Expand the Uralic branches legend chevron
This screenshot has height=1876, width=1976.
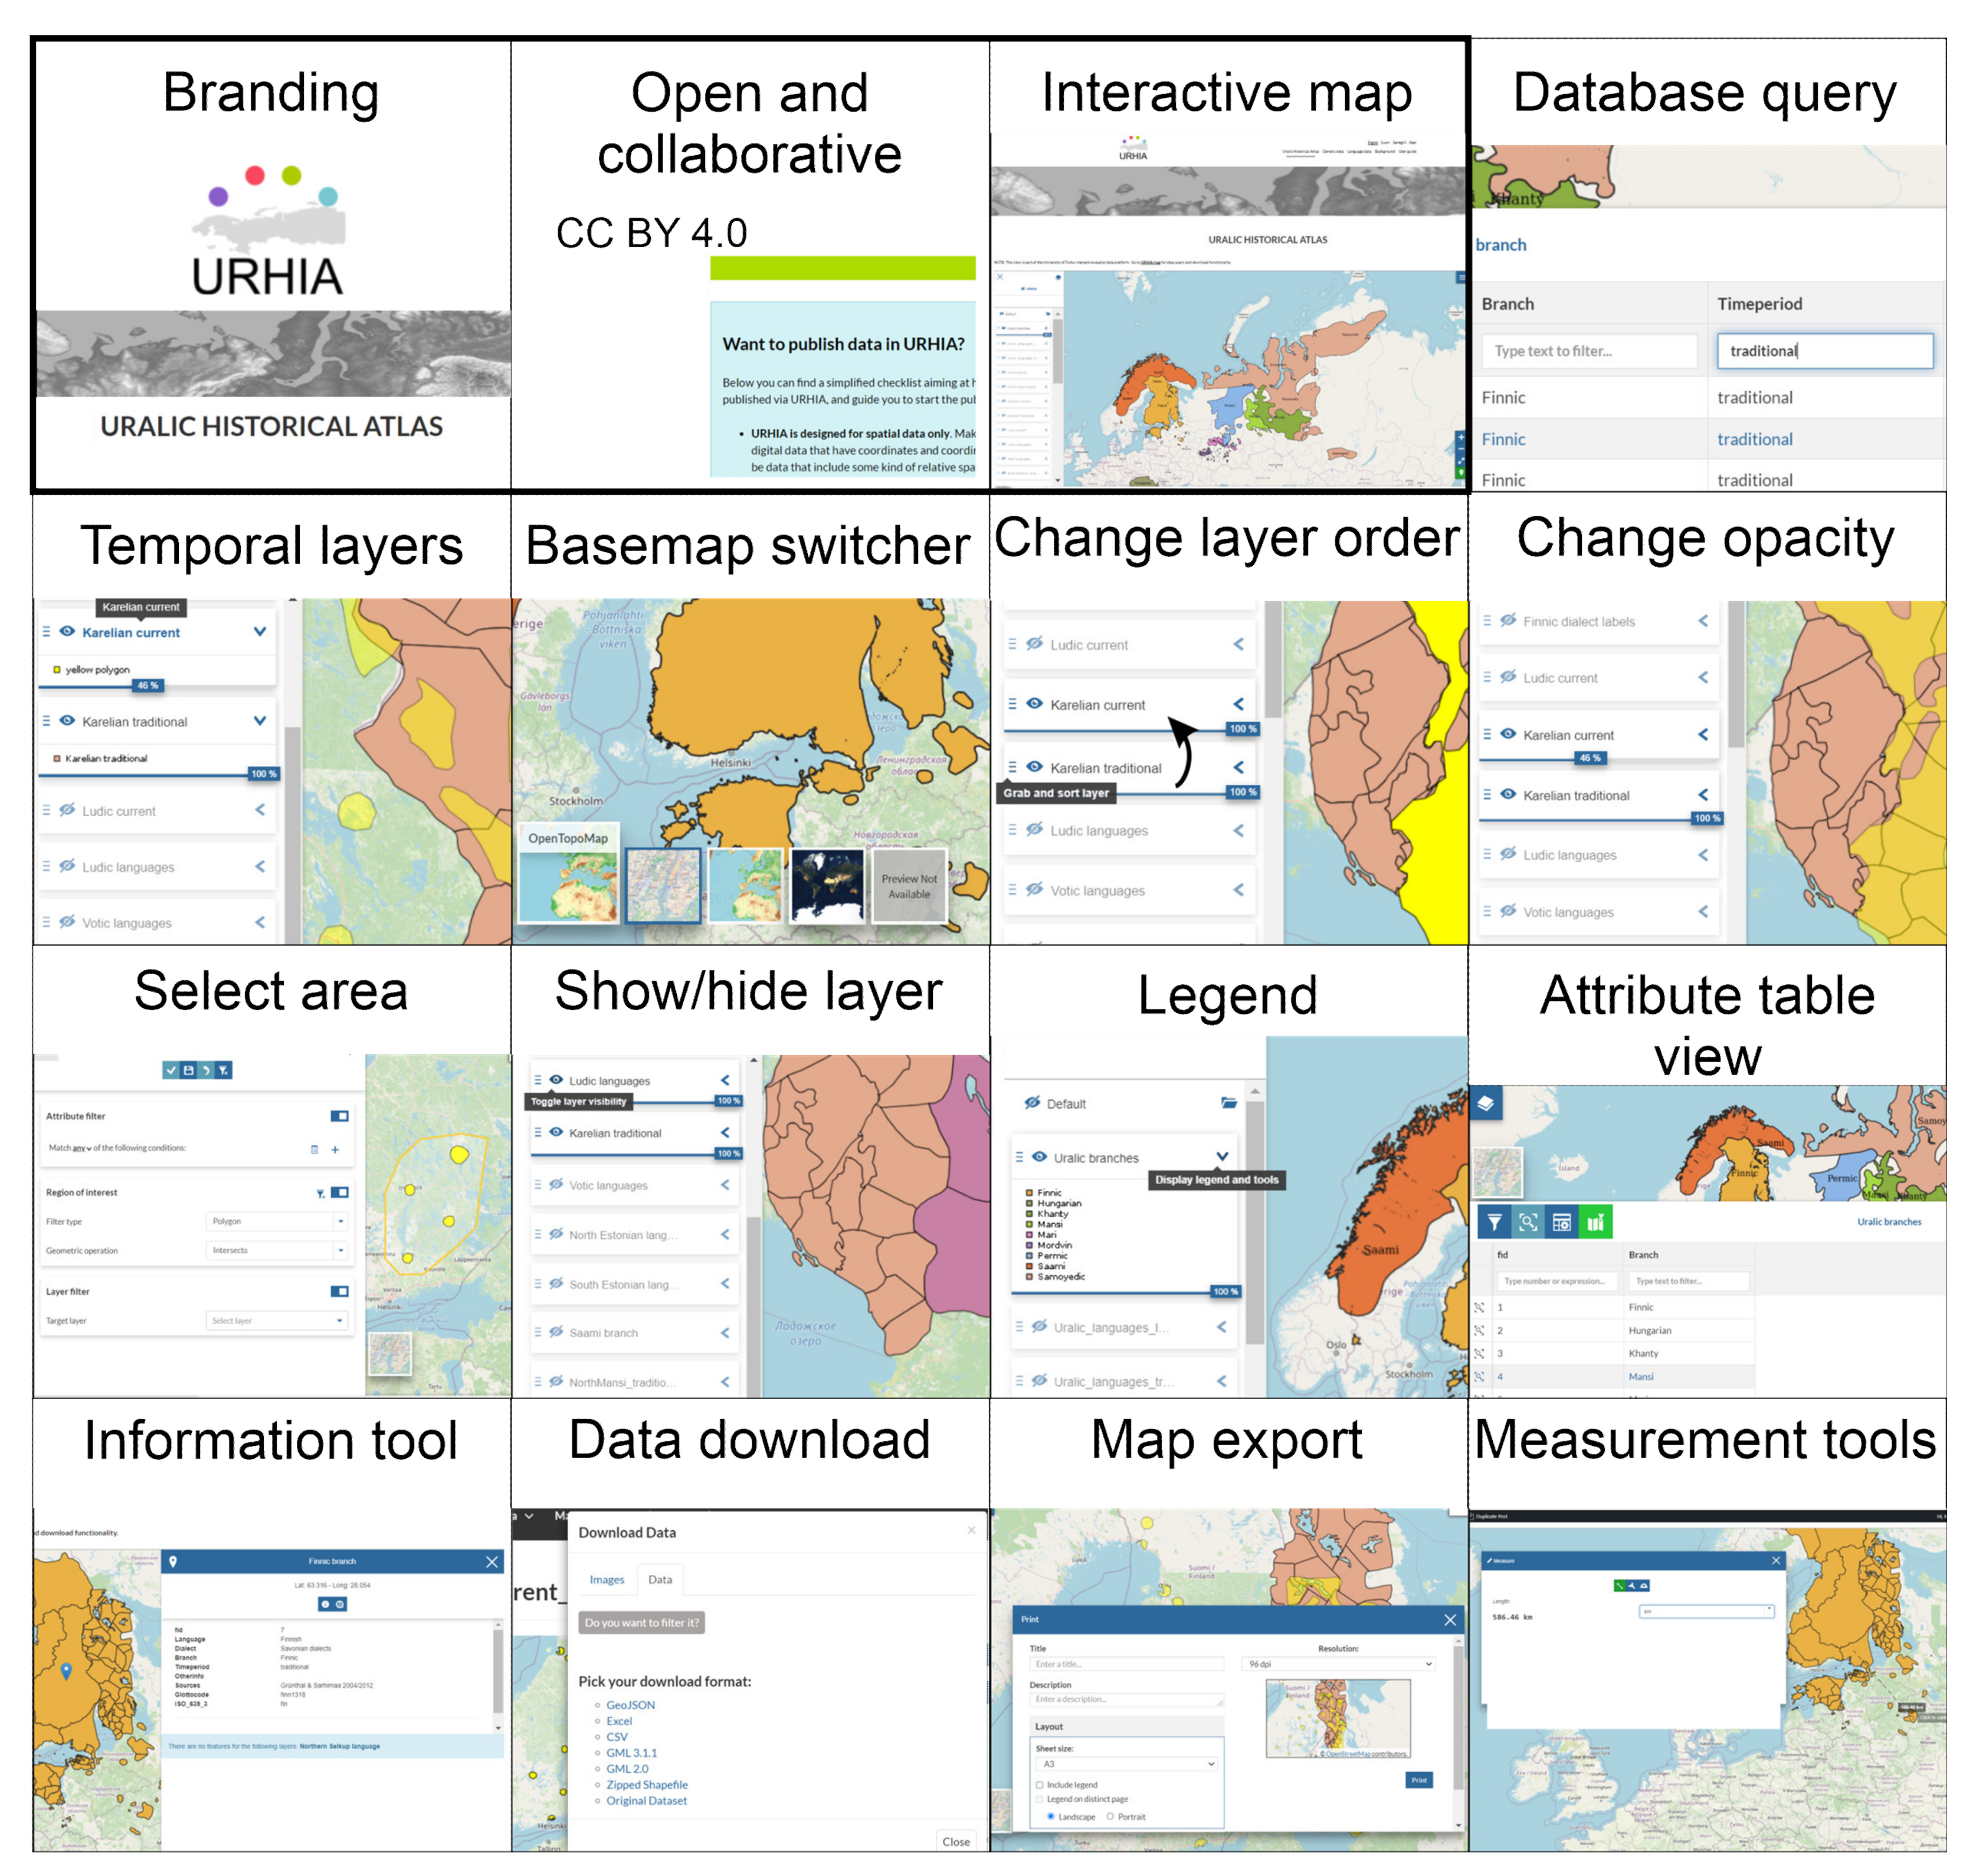[1222, 1157]
